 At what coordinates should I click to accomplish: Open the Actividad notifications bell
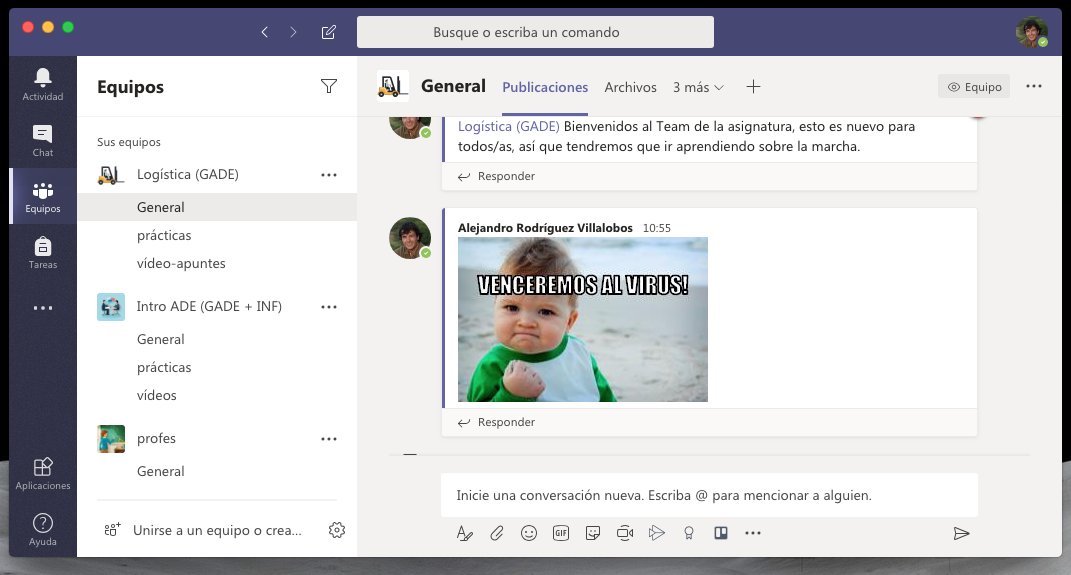[x=43, y=84]
